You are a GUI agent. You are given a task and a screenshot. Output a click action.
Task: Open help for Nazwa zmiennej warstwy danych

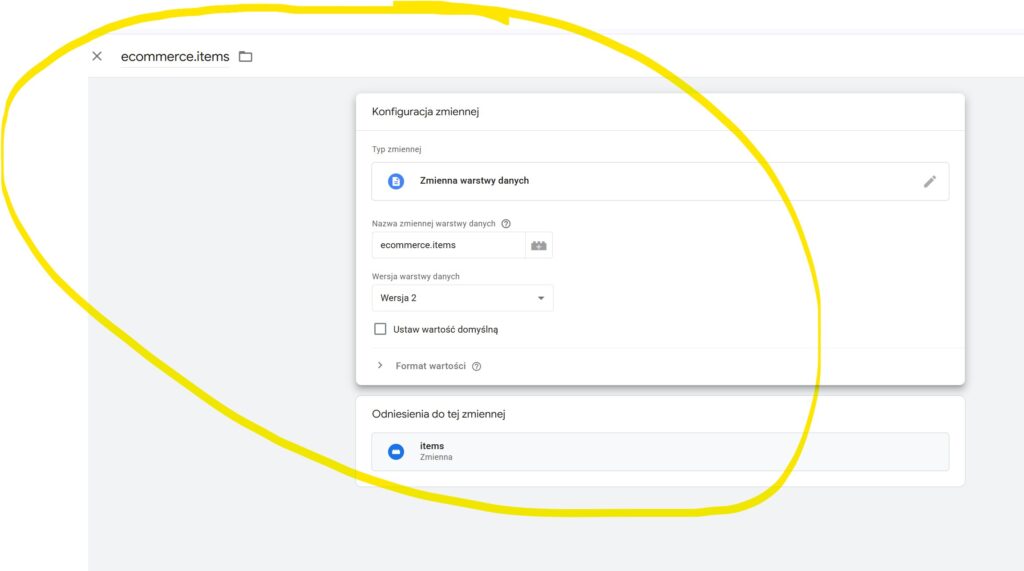[x=506, y=224]
